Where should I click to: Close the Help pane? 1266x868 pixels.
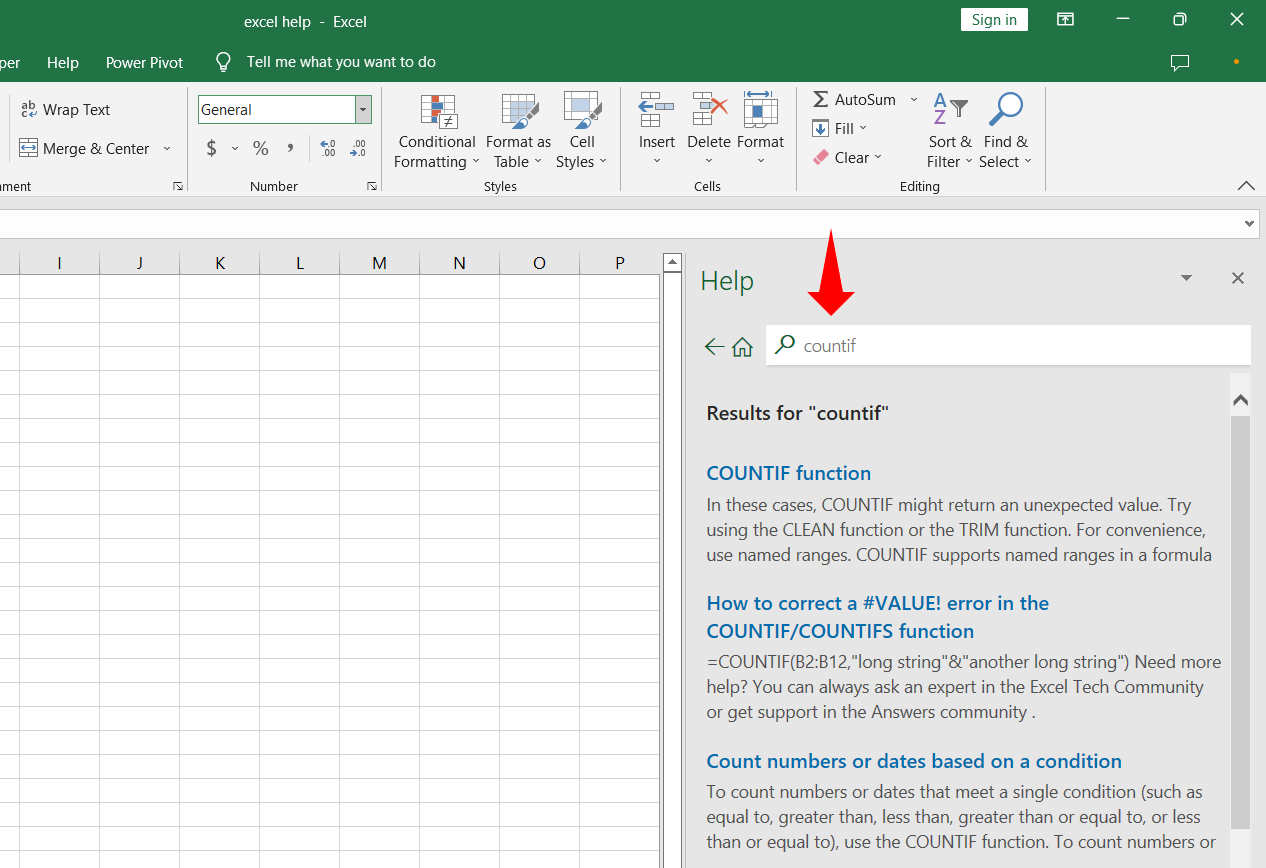[1238, 279]
